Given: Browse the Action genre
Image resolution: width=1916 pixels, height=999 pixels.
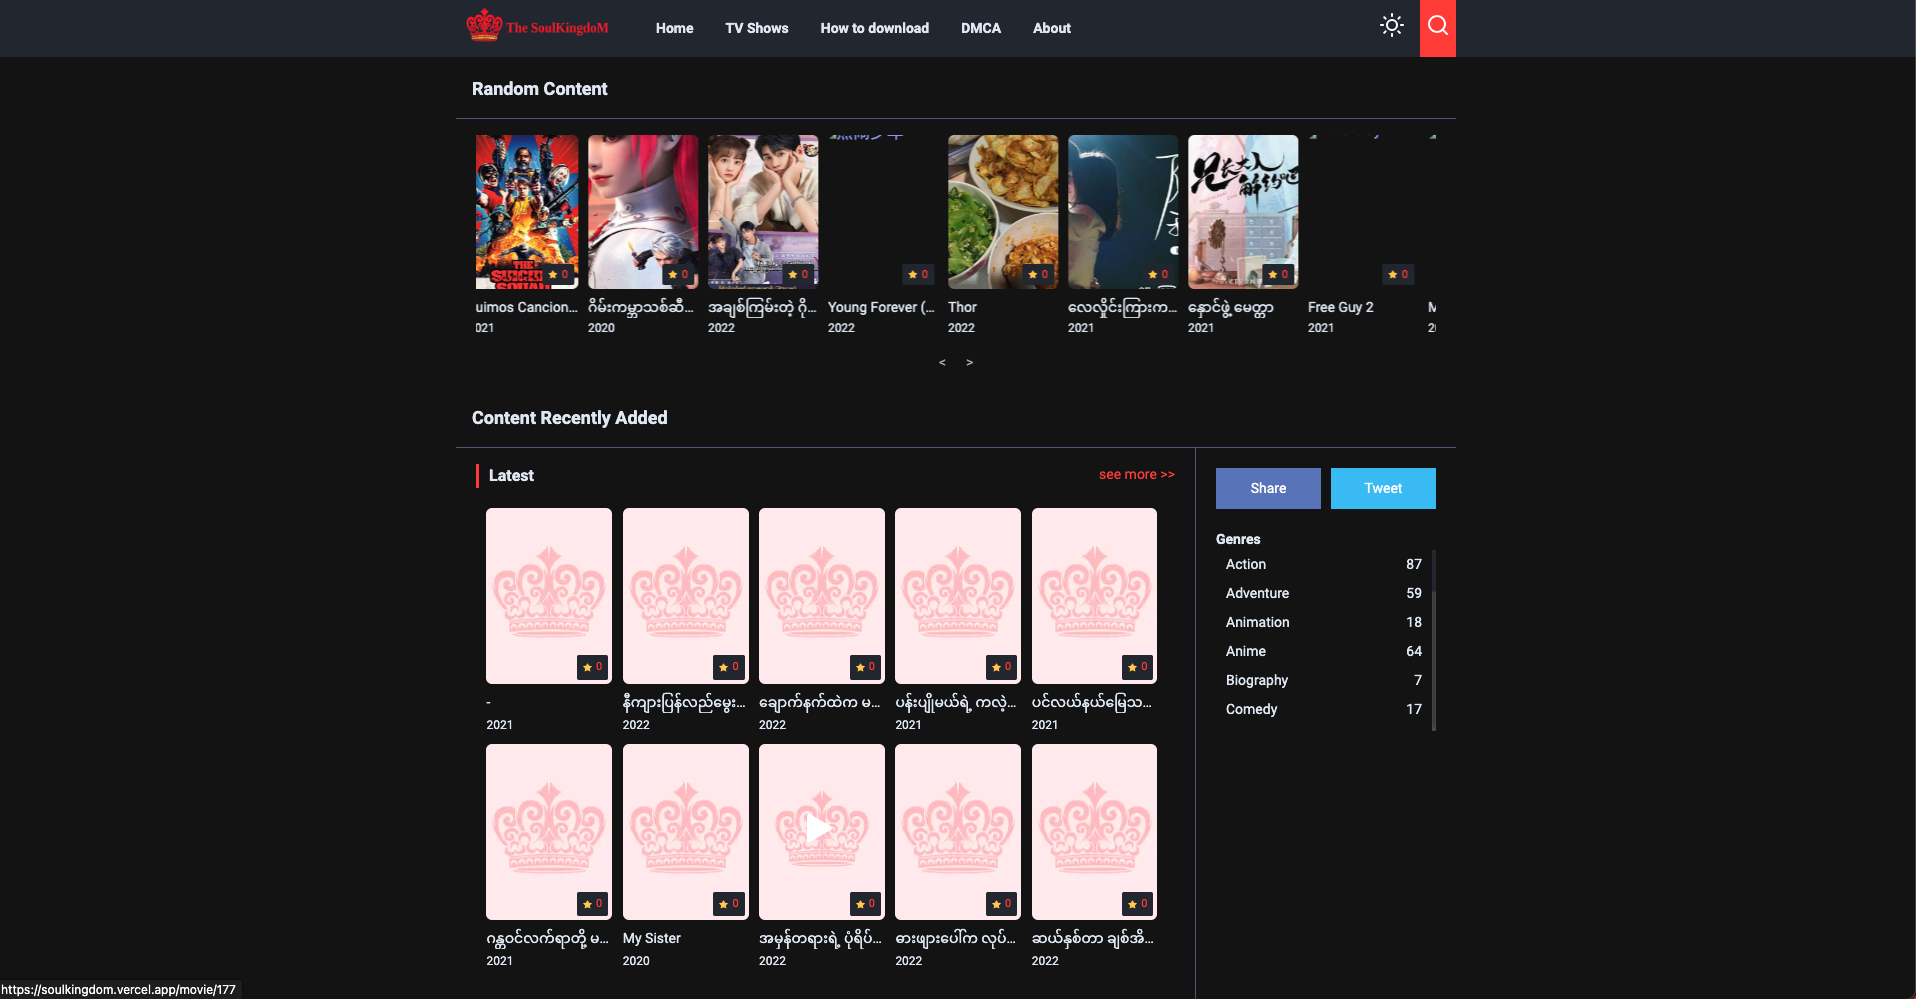Looking at the screenshot, I should (1245, 564).
